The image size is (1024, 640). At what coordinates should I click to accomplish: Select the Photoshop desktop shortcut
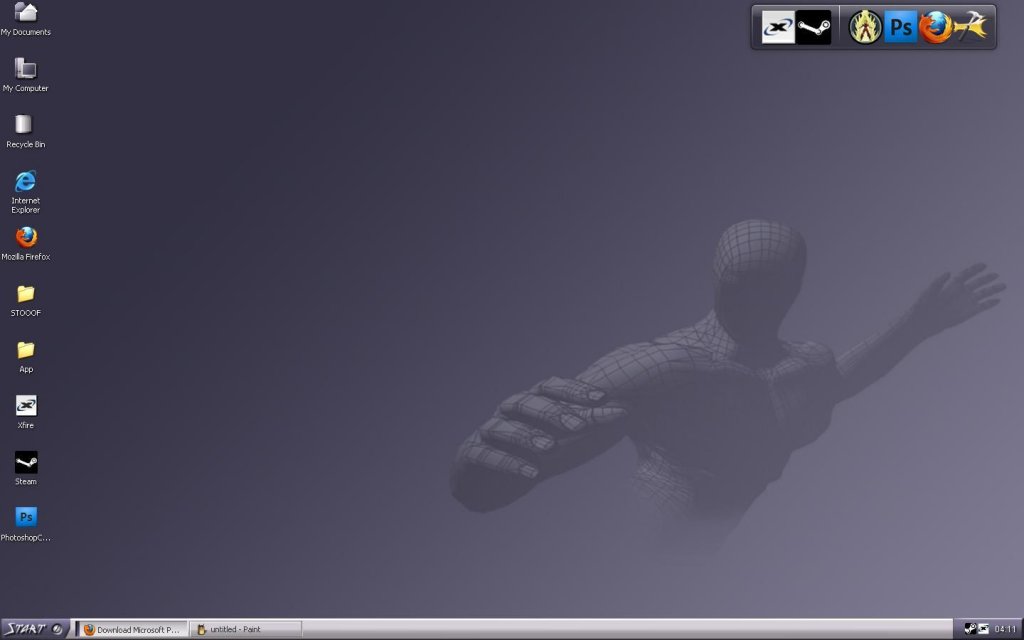[x=25, y=524]
